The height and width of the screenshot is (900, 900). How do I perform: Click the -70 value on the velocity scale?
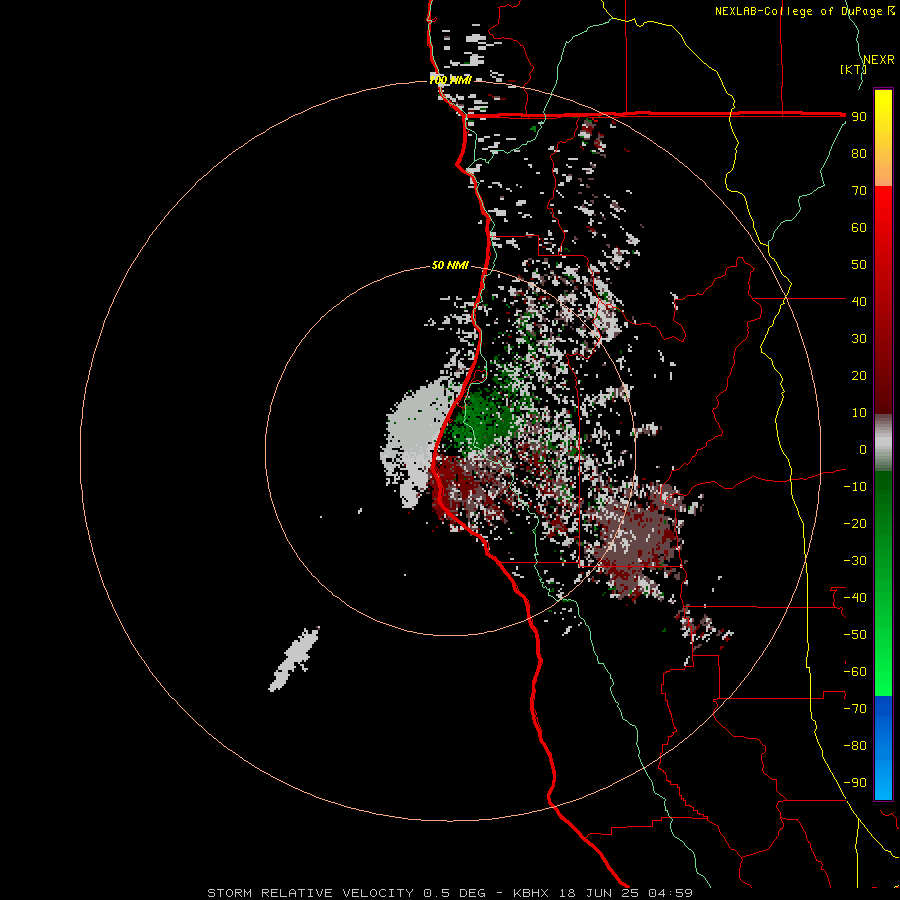(855, 709)
